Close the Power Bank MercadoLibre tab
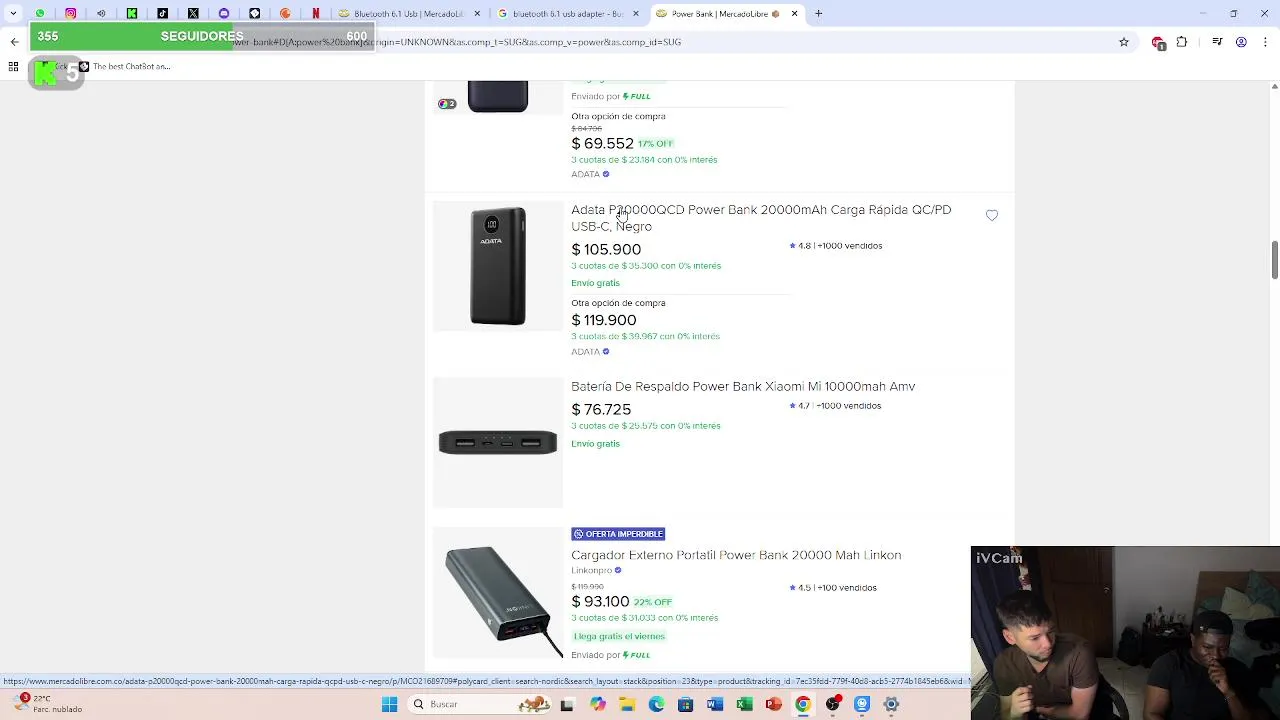The image size is (1280, 720). (794, 14)
